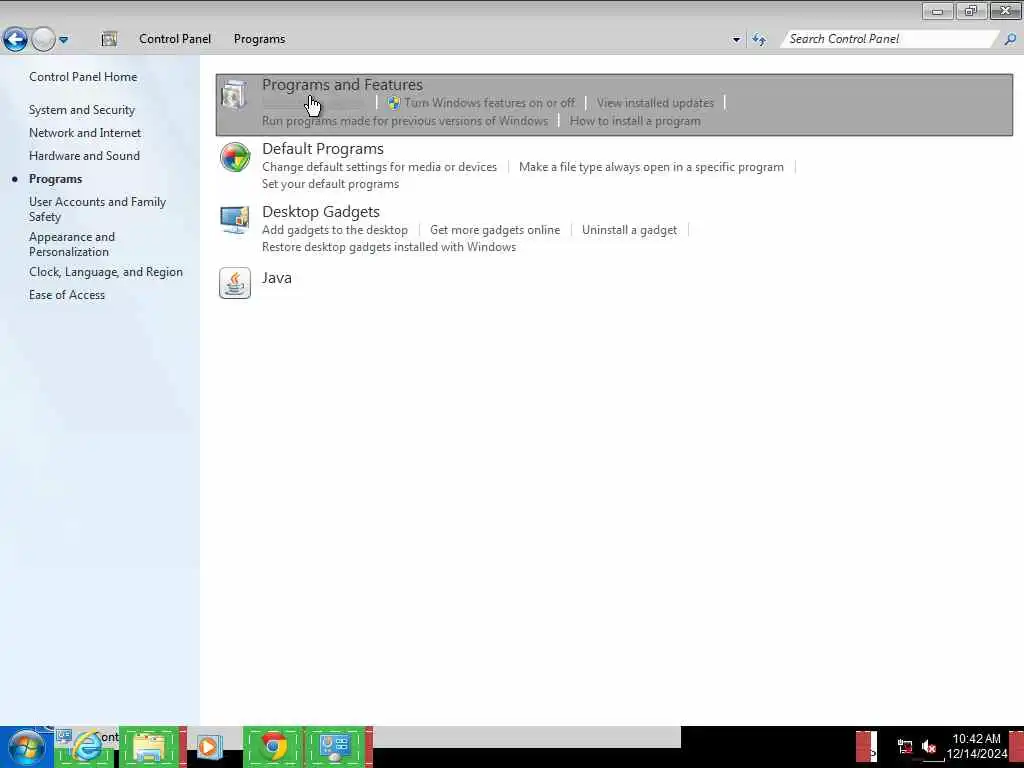Viewport: 1024px width, 768px height.
Task: Restore down the Control Panel window
Action: pos(971,10)
